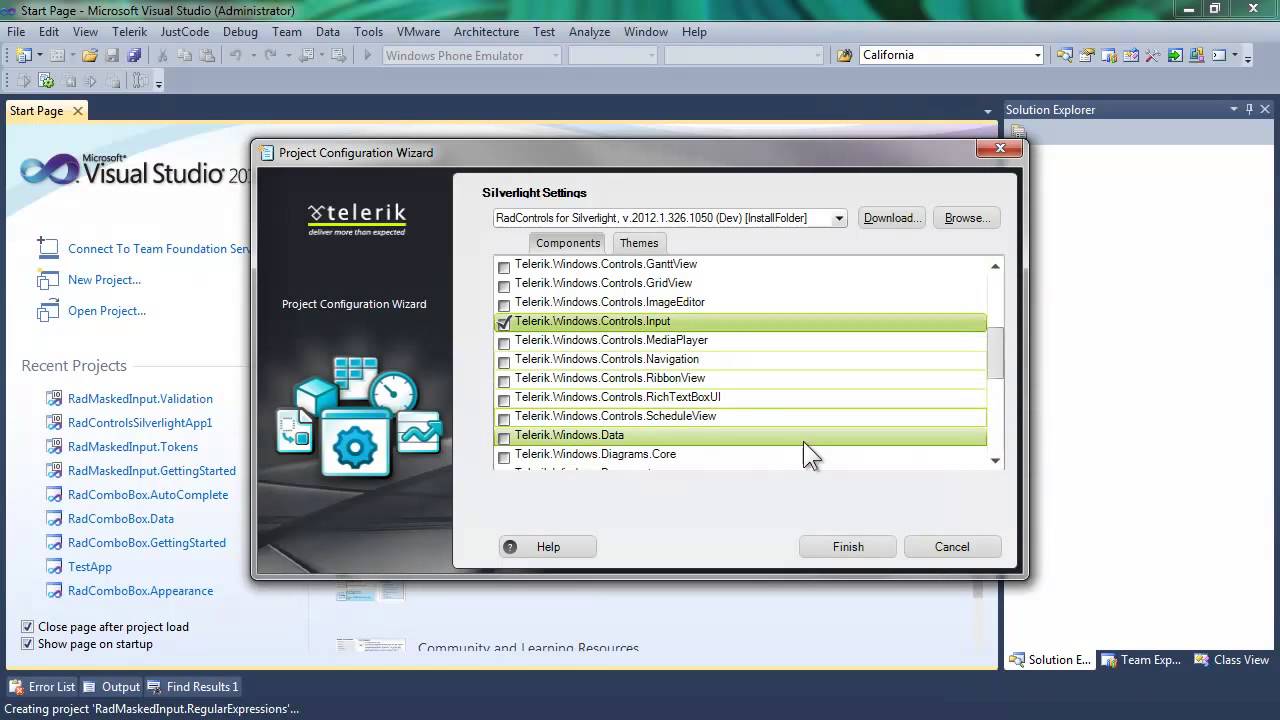Click the components list scroll down arrow
The height and width of the screenshot is (720, 1280).
pyautogui.click(x=995, y=460)
